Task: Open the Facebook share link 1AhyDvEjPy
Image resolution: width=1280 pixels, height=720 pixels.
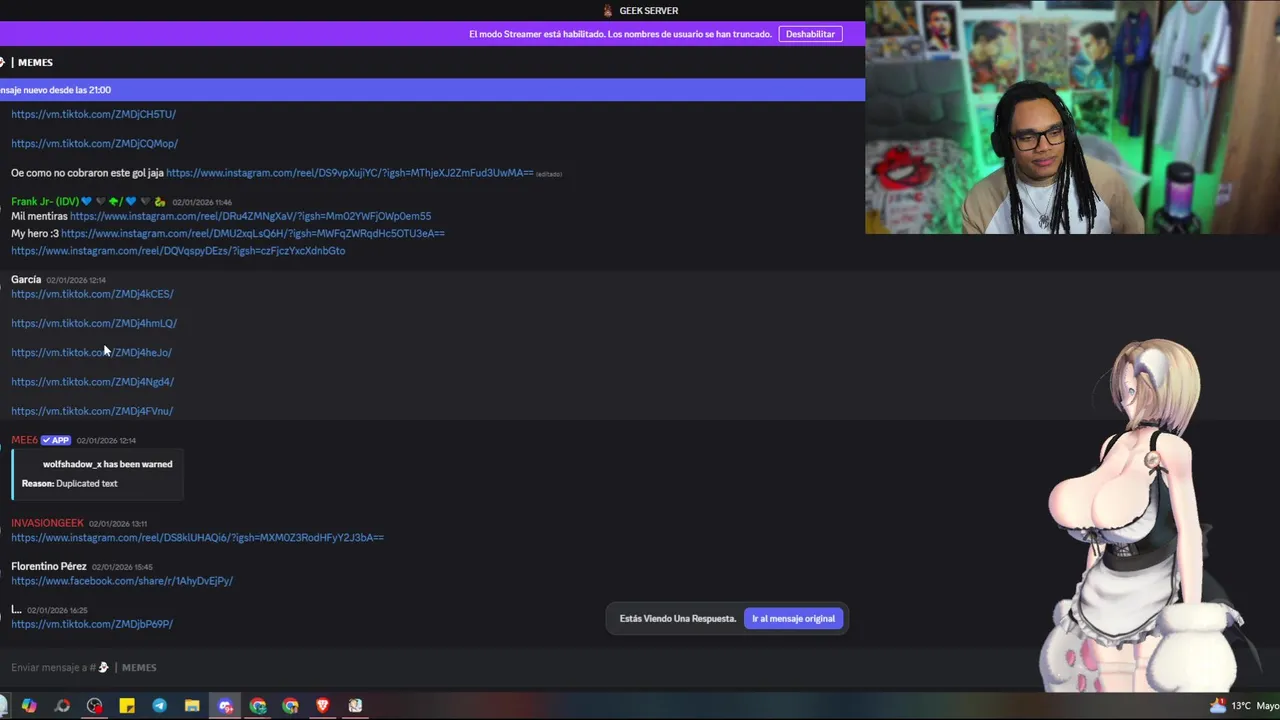Action: coord(122,581)
